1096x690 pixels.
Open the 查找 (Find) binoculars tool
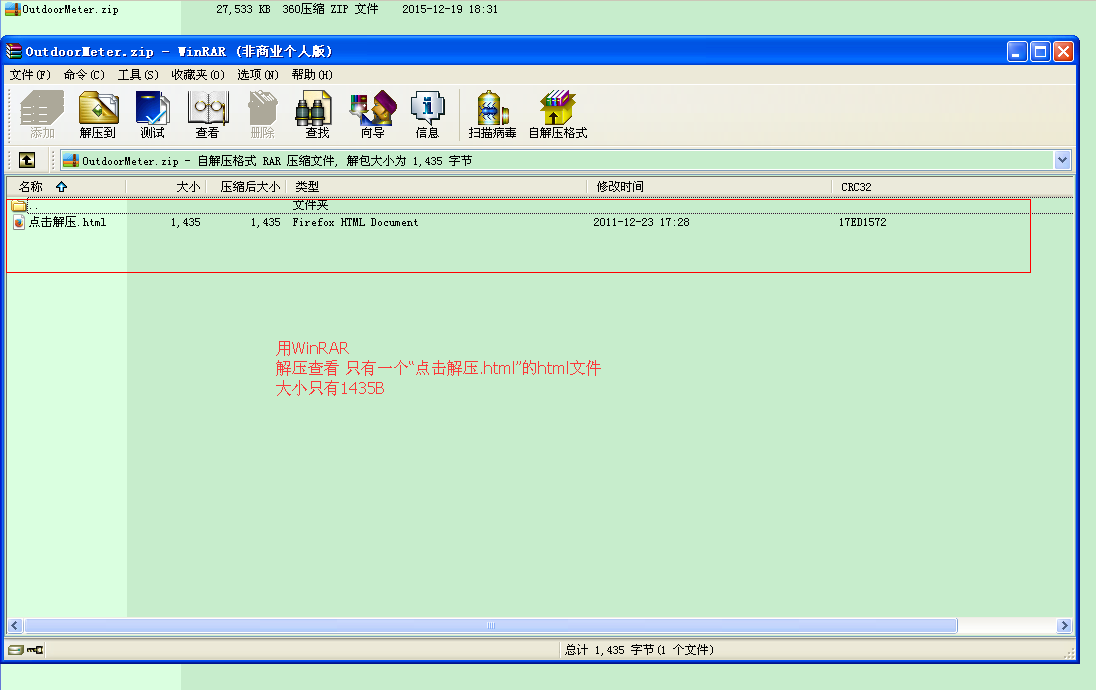tap(315, 115)
